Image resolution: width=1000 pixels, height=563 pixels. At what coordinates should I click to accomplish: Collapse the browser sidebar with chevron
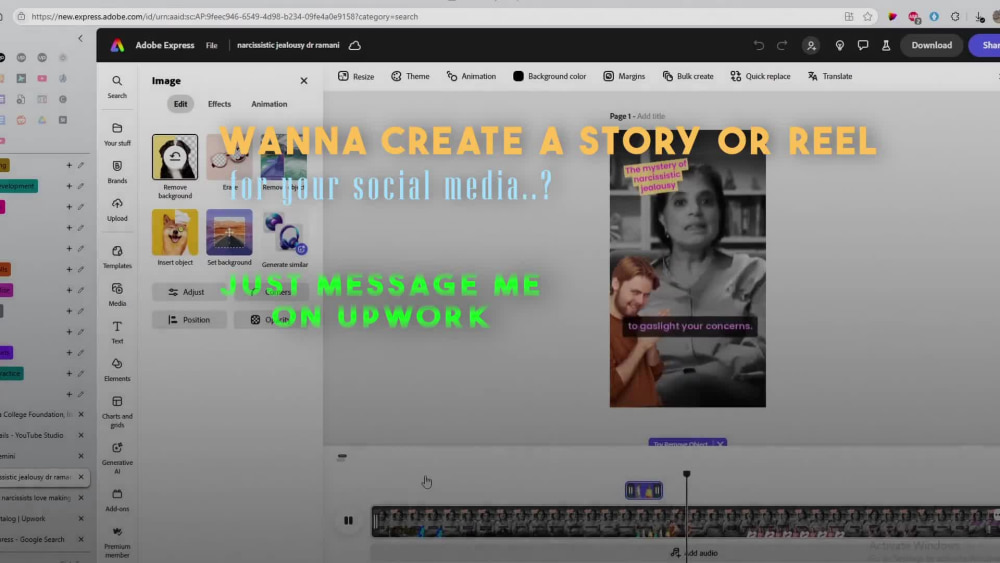[x=80, y=38]
